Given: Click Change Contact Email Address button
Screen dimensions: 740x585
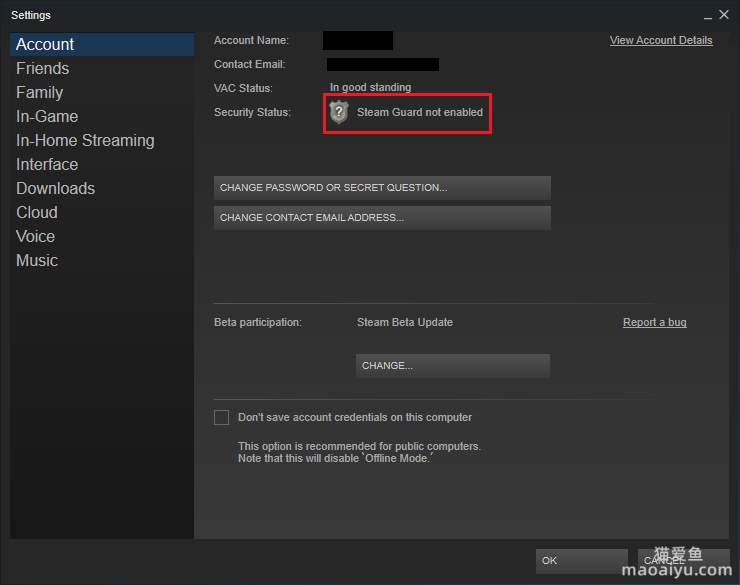Looking at the screenshot, I should click(x=382, y=218).
